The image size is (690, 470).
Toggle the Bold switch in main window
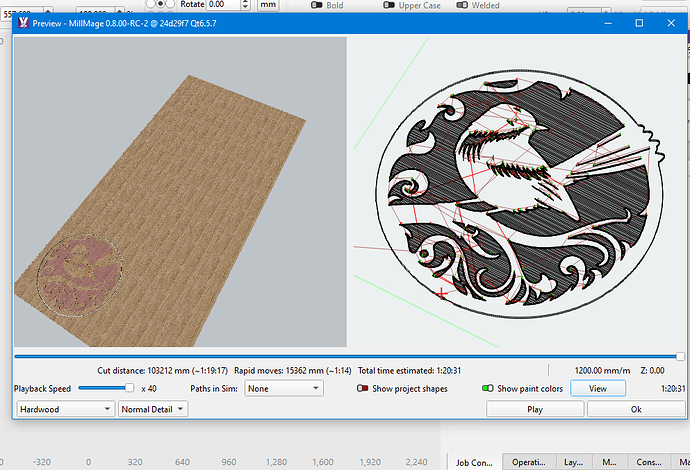click(x=316, y=5)
